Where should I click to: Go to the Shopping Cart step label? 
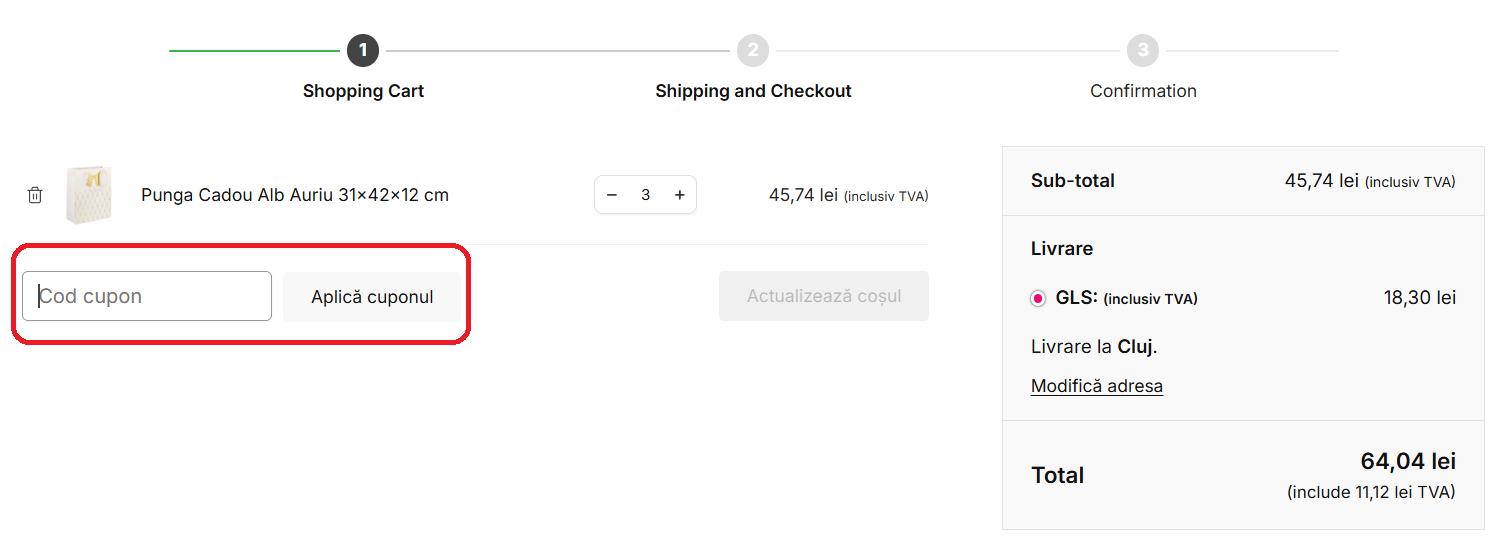363,91
